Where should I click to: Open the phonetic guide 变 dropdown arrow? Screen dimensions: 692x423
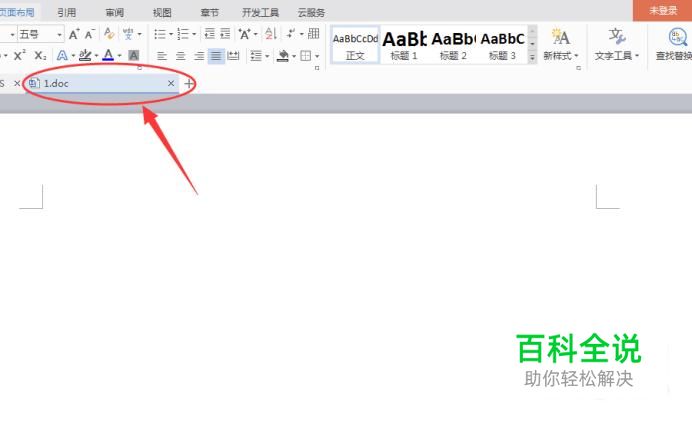[x=139, y=34]
